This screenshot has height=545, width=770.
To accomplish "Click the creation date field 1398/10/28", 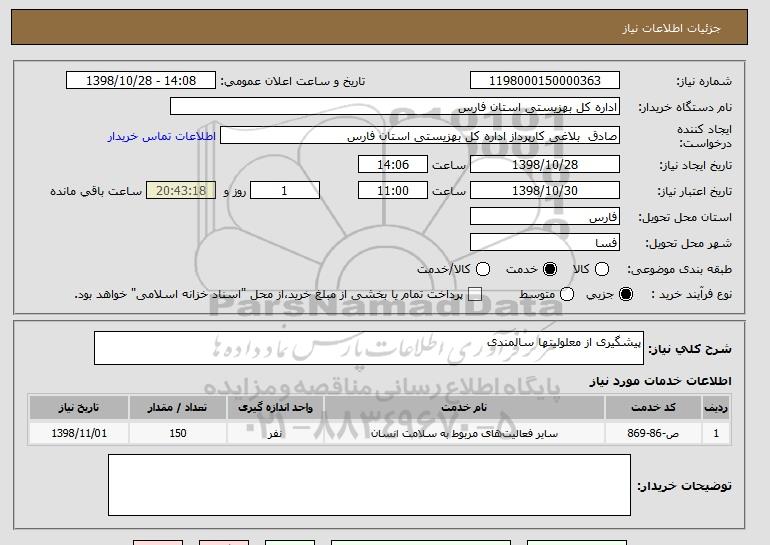I will 545,164.
